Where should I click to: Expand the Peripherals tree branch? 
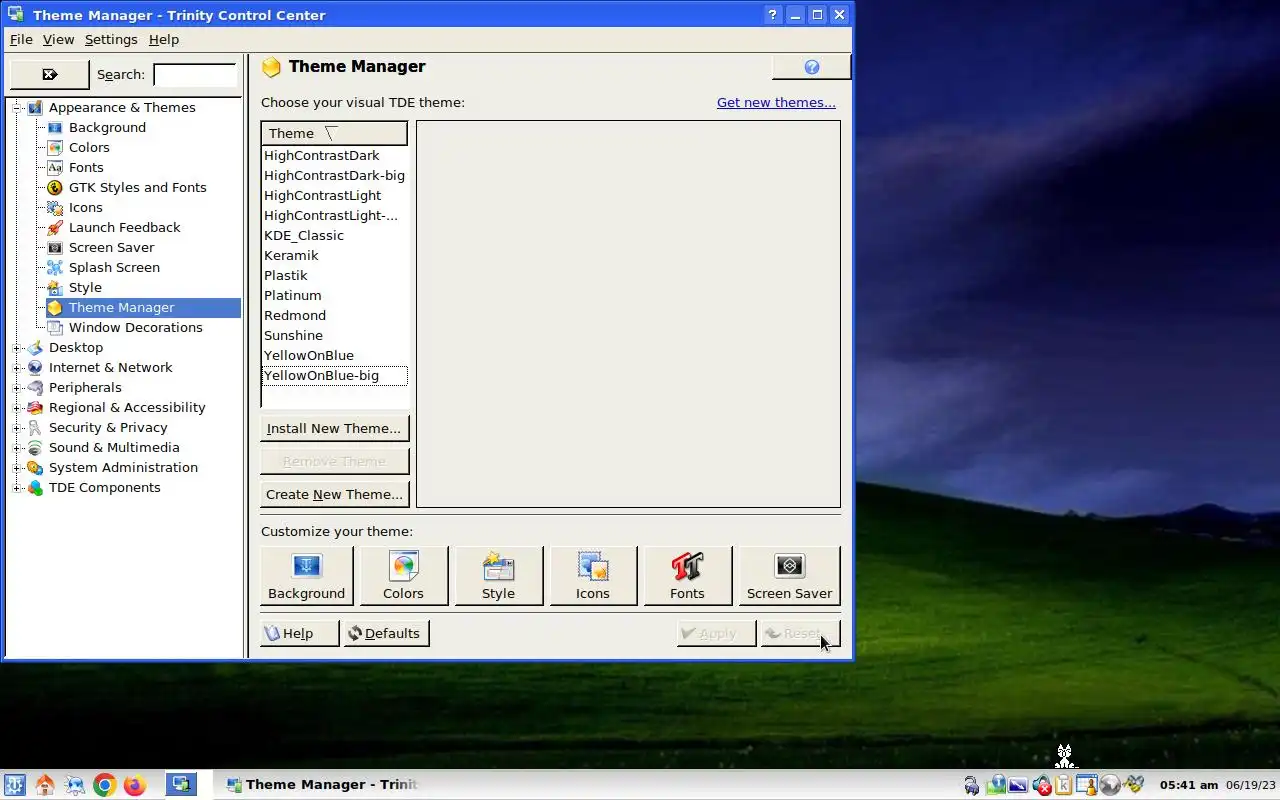(17, 387)
